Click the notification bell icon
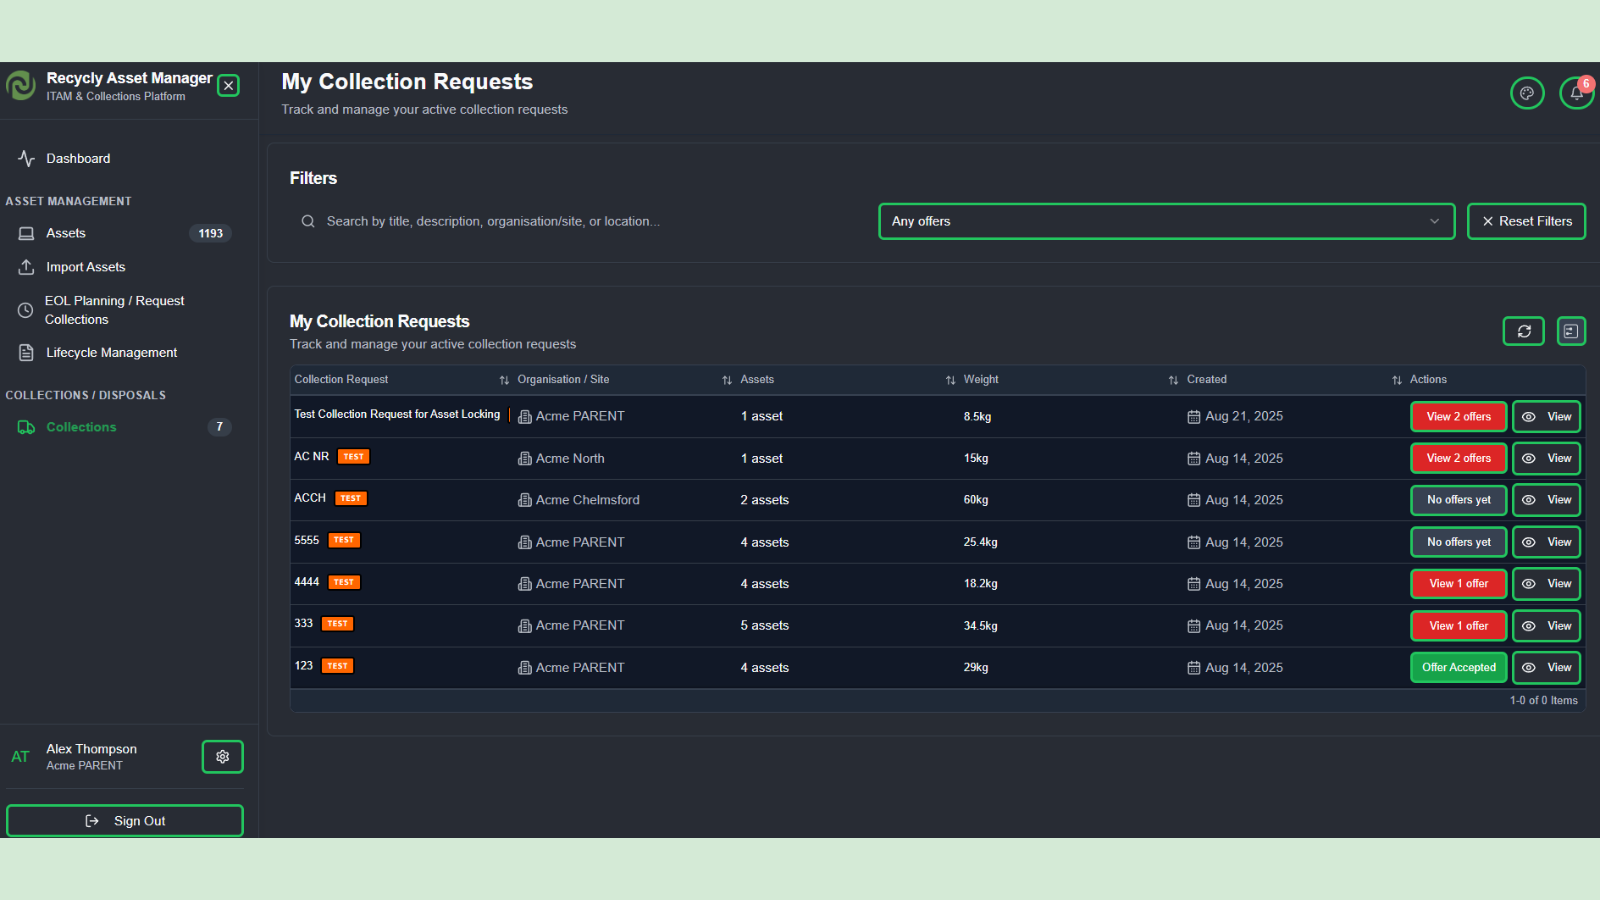The height and width of the screenshot is (900, 1600). 1576,94
